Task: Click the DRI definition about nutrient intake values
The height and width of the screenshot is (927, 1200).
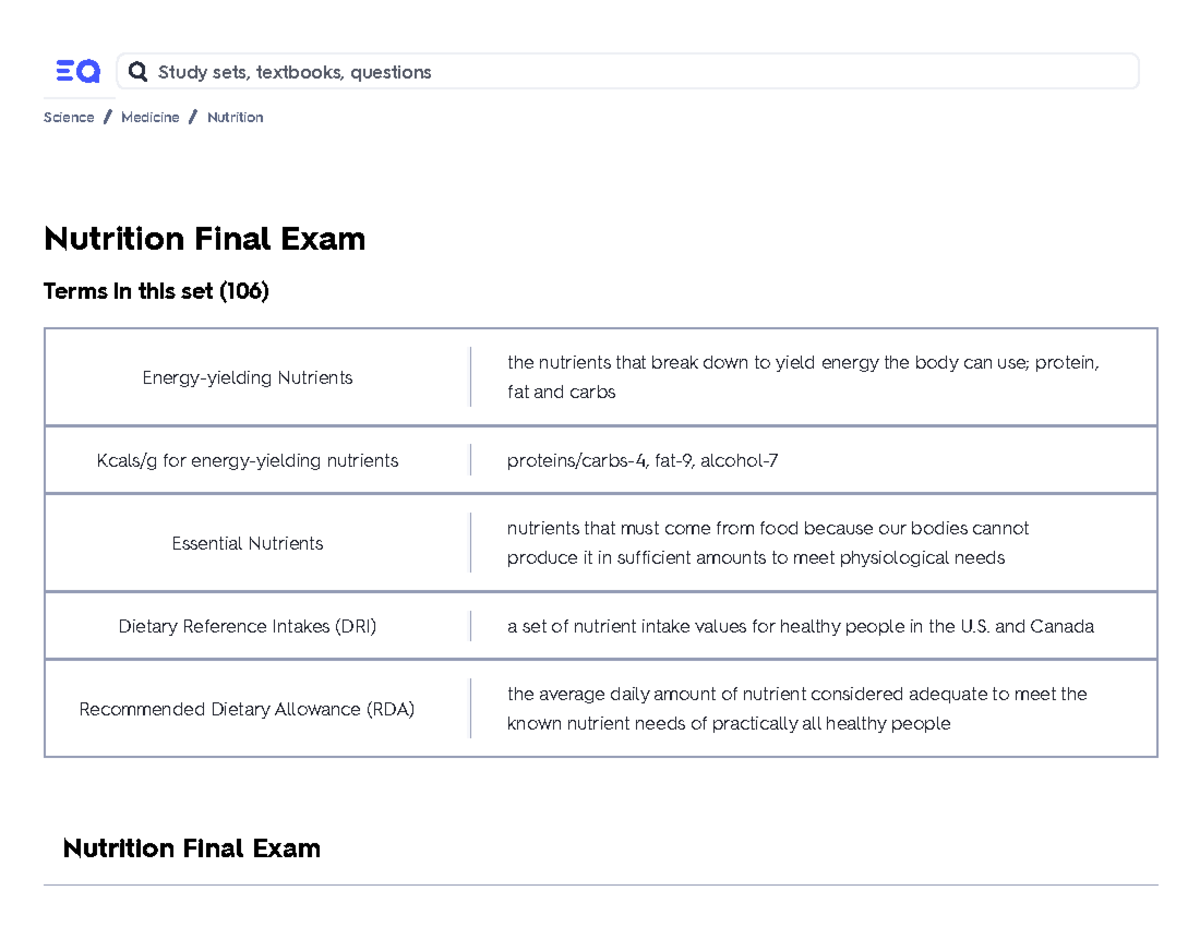Action: (800, 626)
